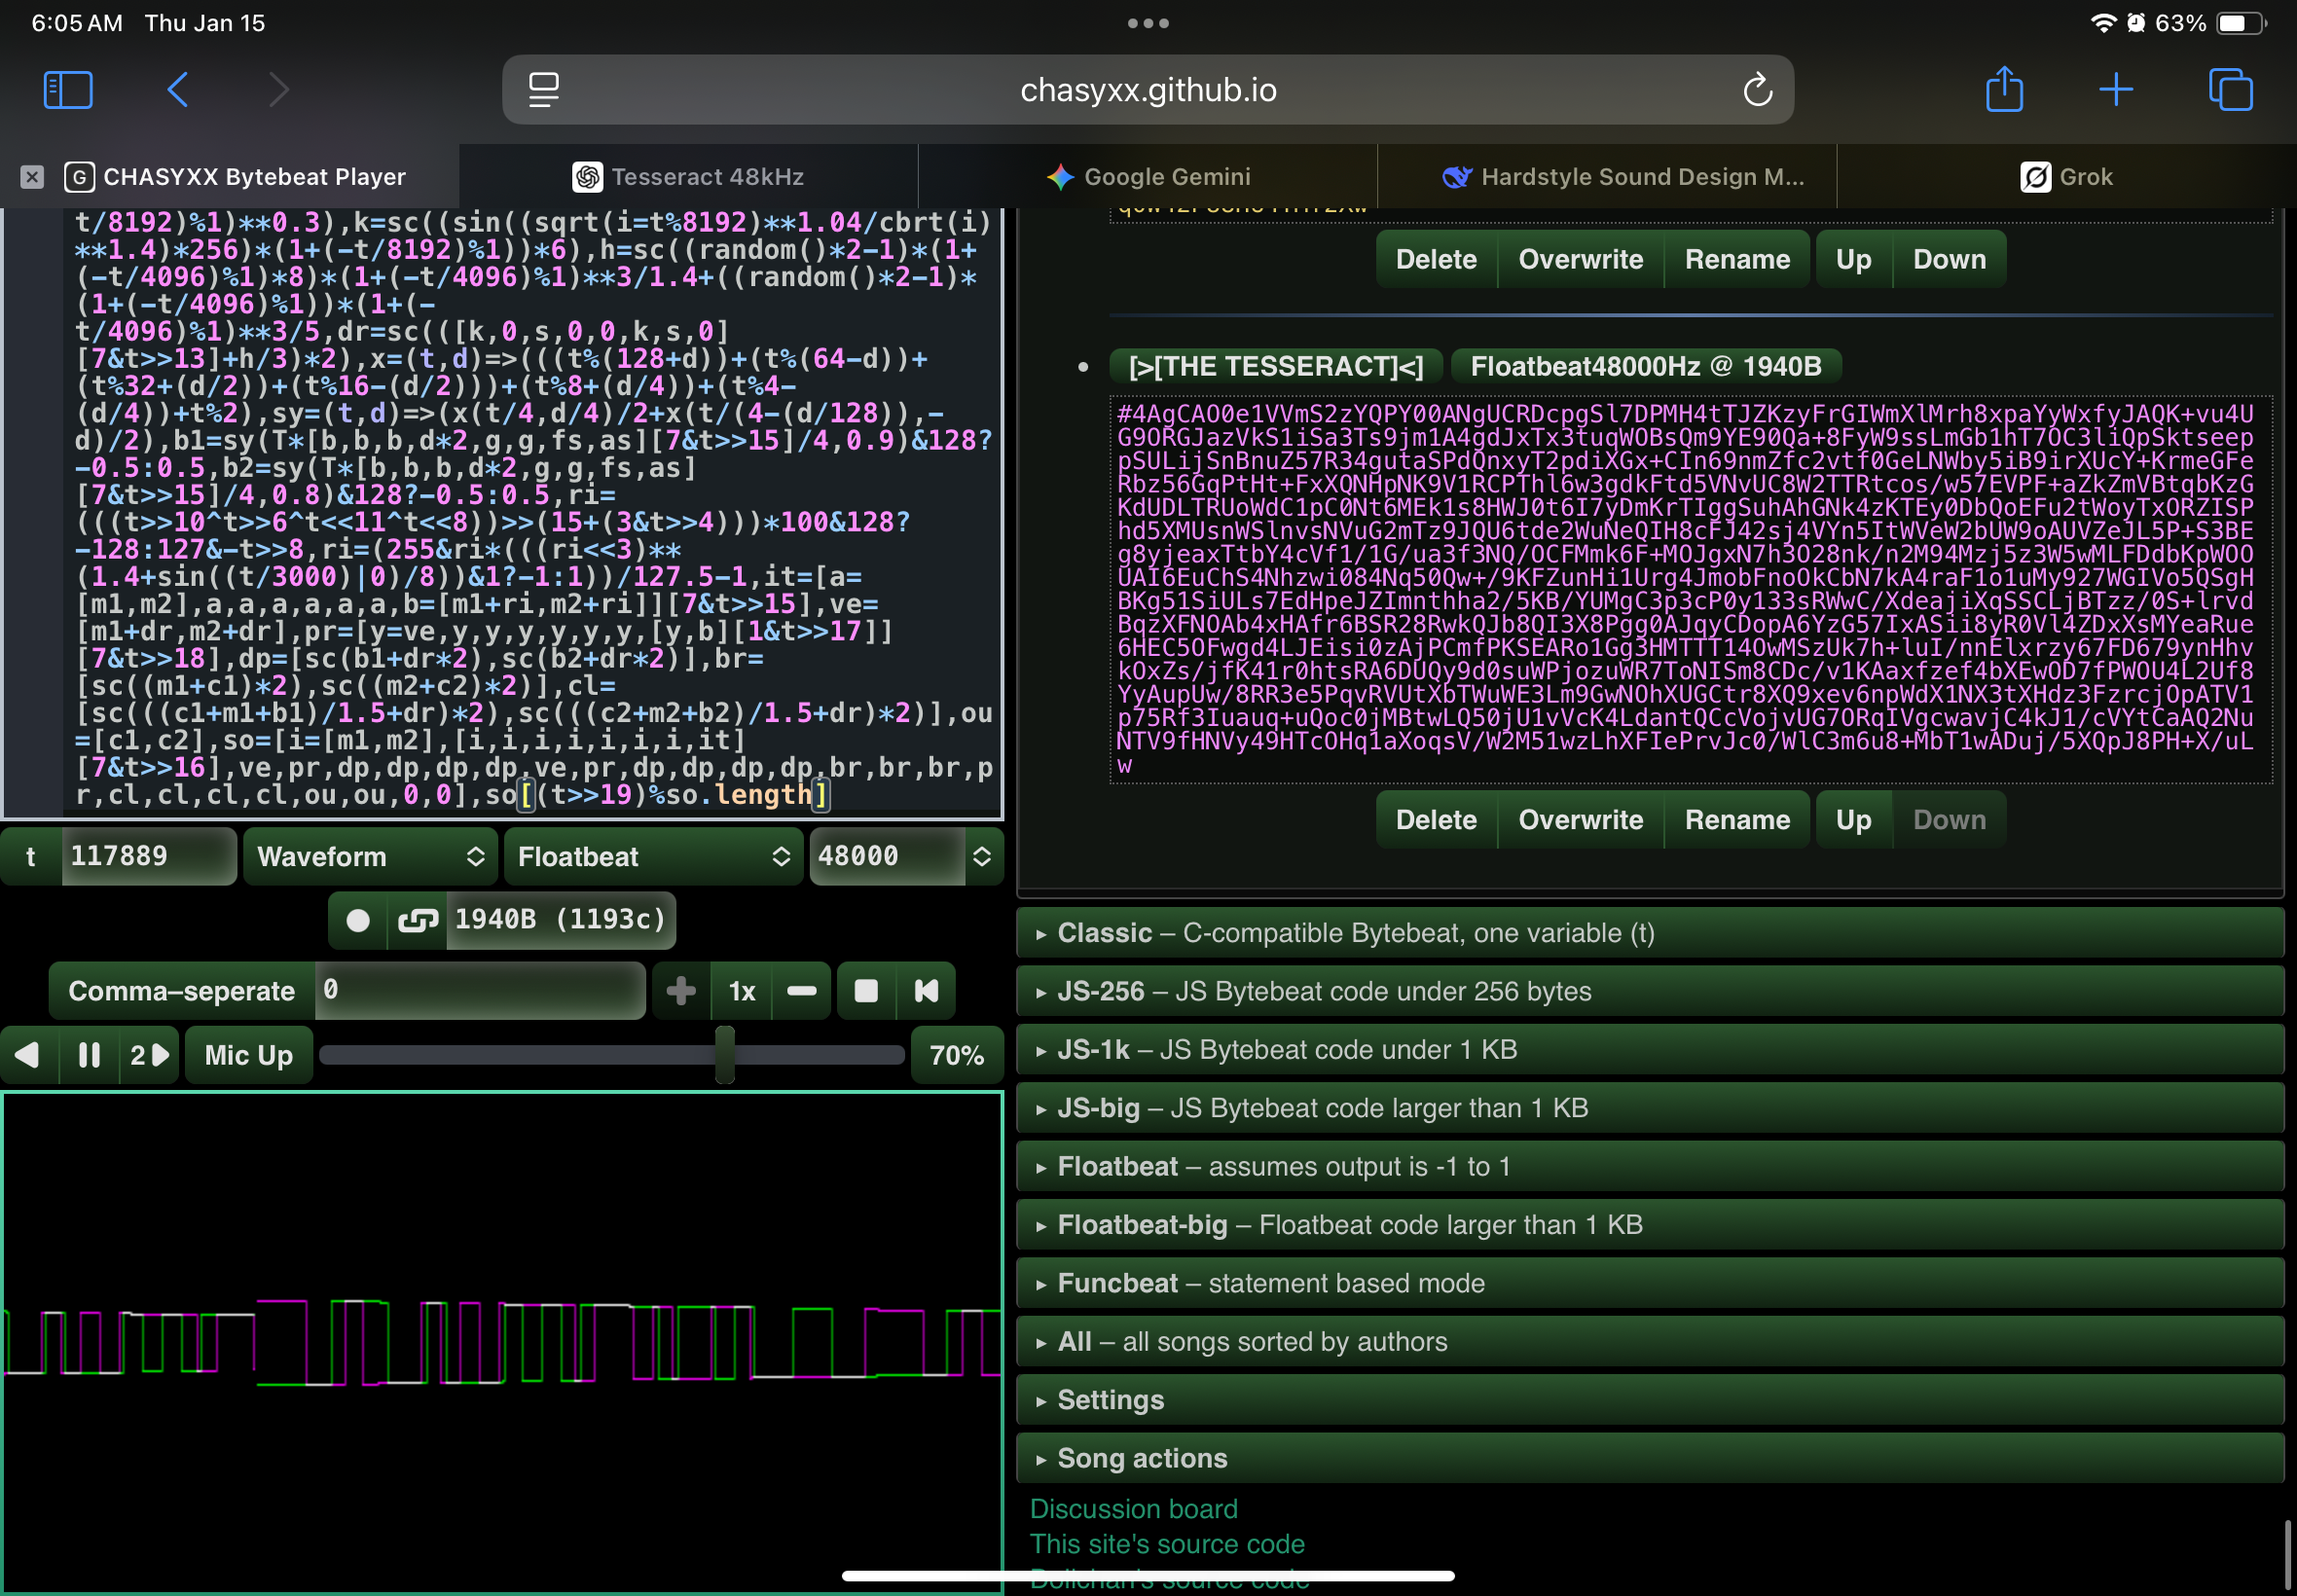
Task: Pause playback with the pause button
Action: coord(89,1055)
